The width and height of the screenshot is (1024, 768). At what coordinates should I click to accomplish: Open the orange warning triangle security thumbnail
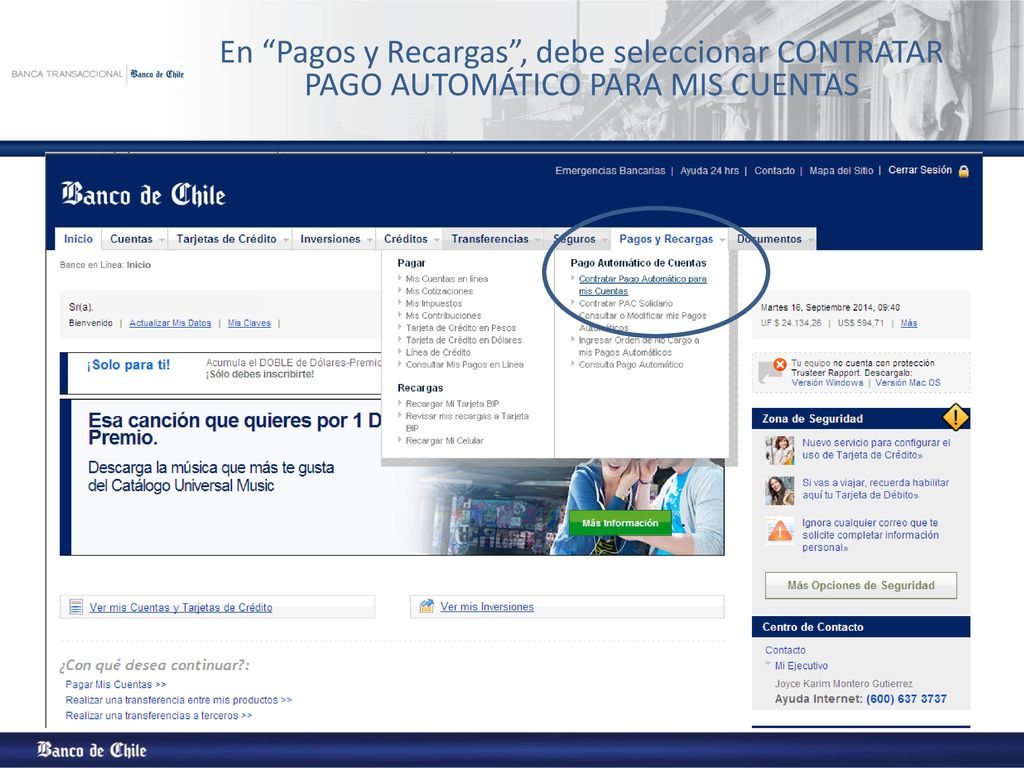pyautogui.click(x=780, y=531)
